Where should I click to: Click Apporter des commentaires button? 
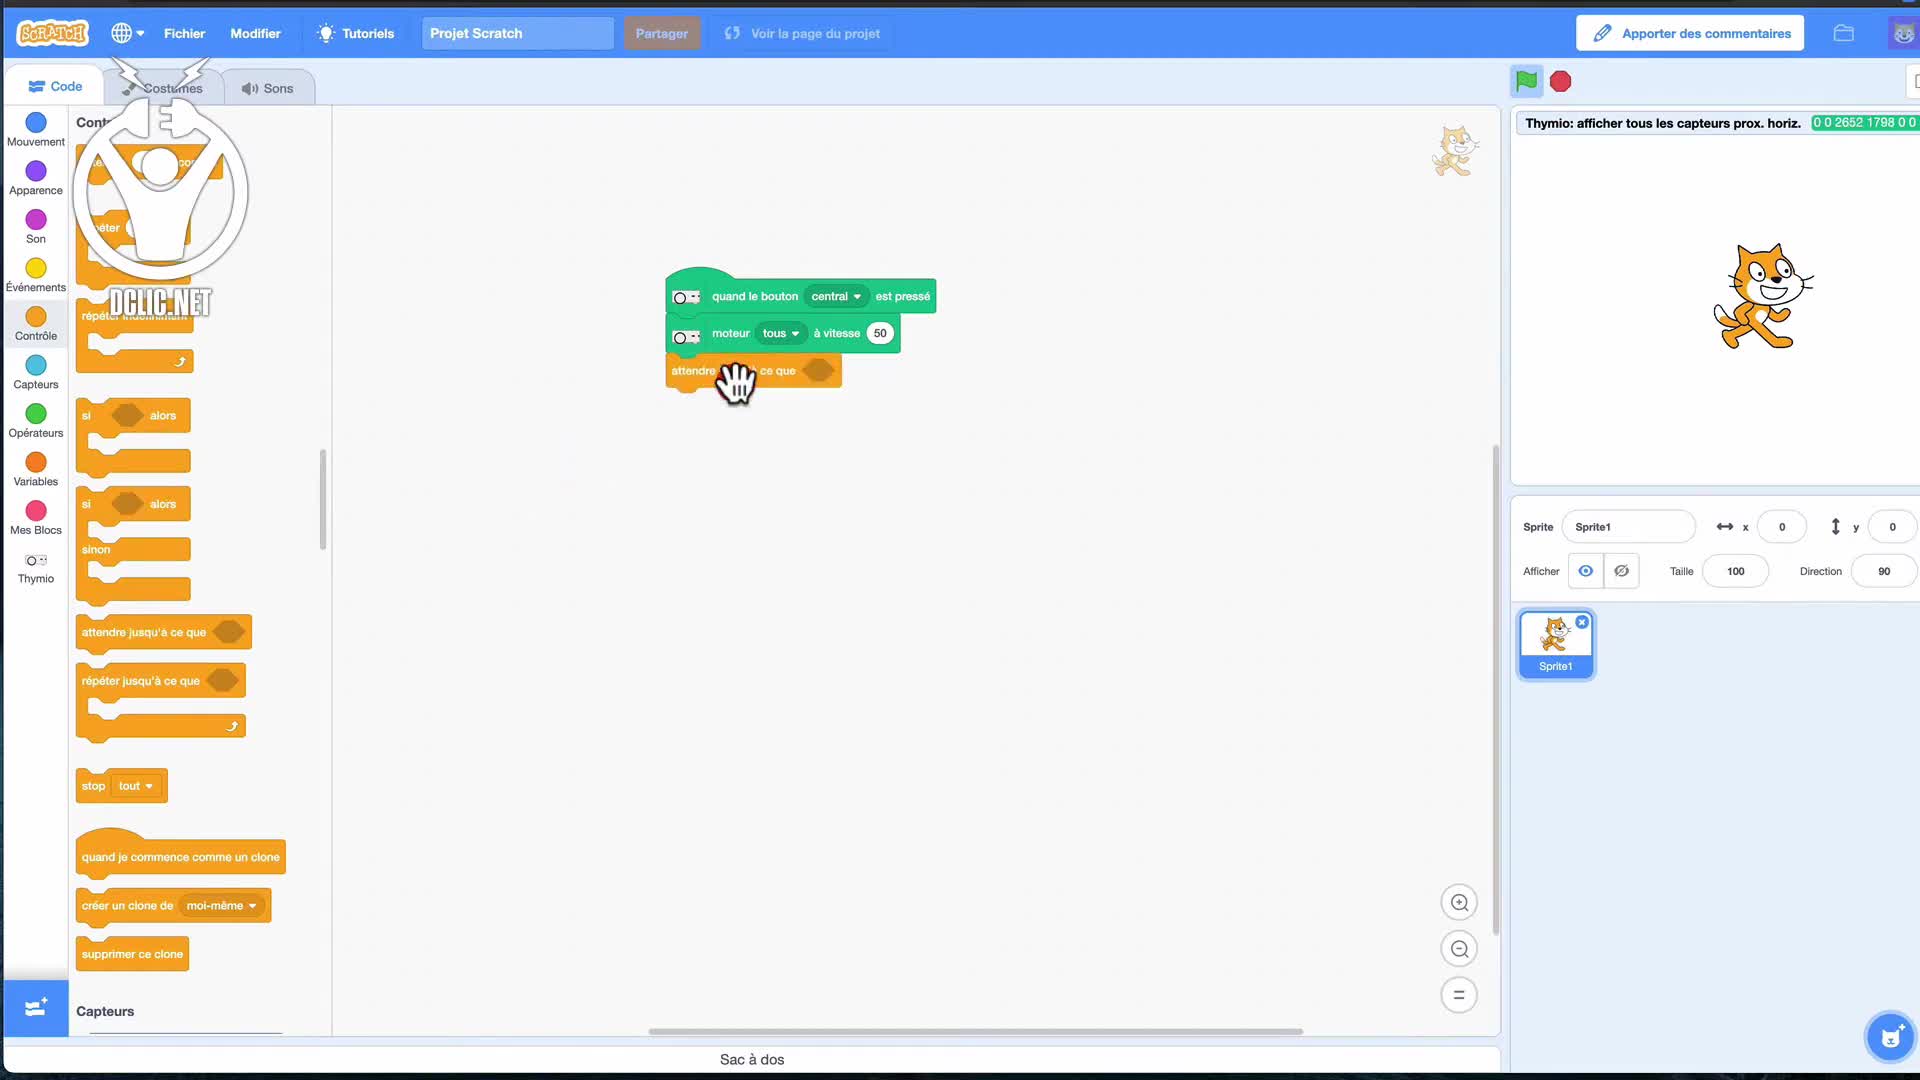tap(1690, 33)
